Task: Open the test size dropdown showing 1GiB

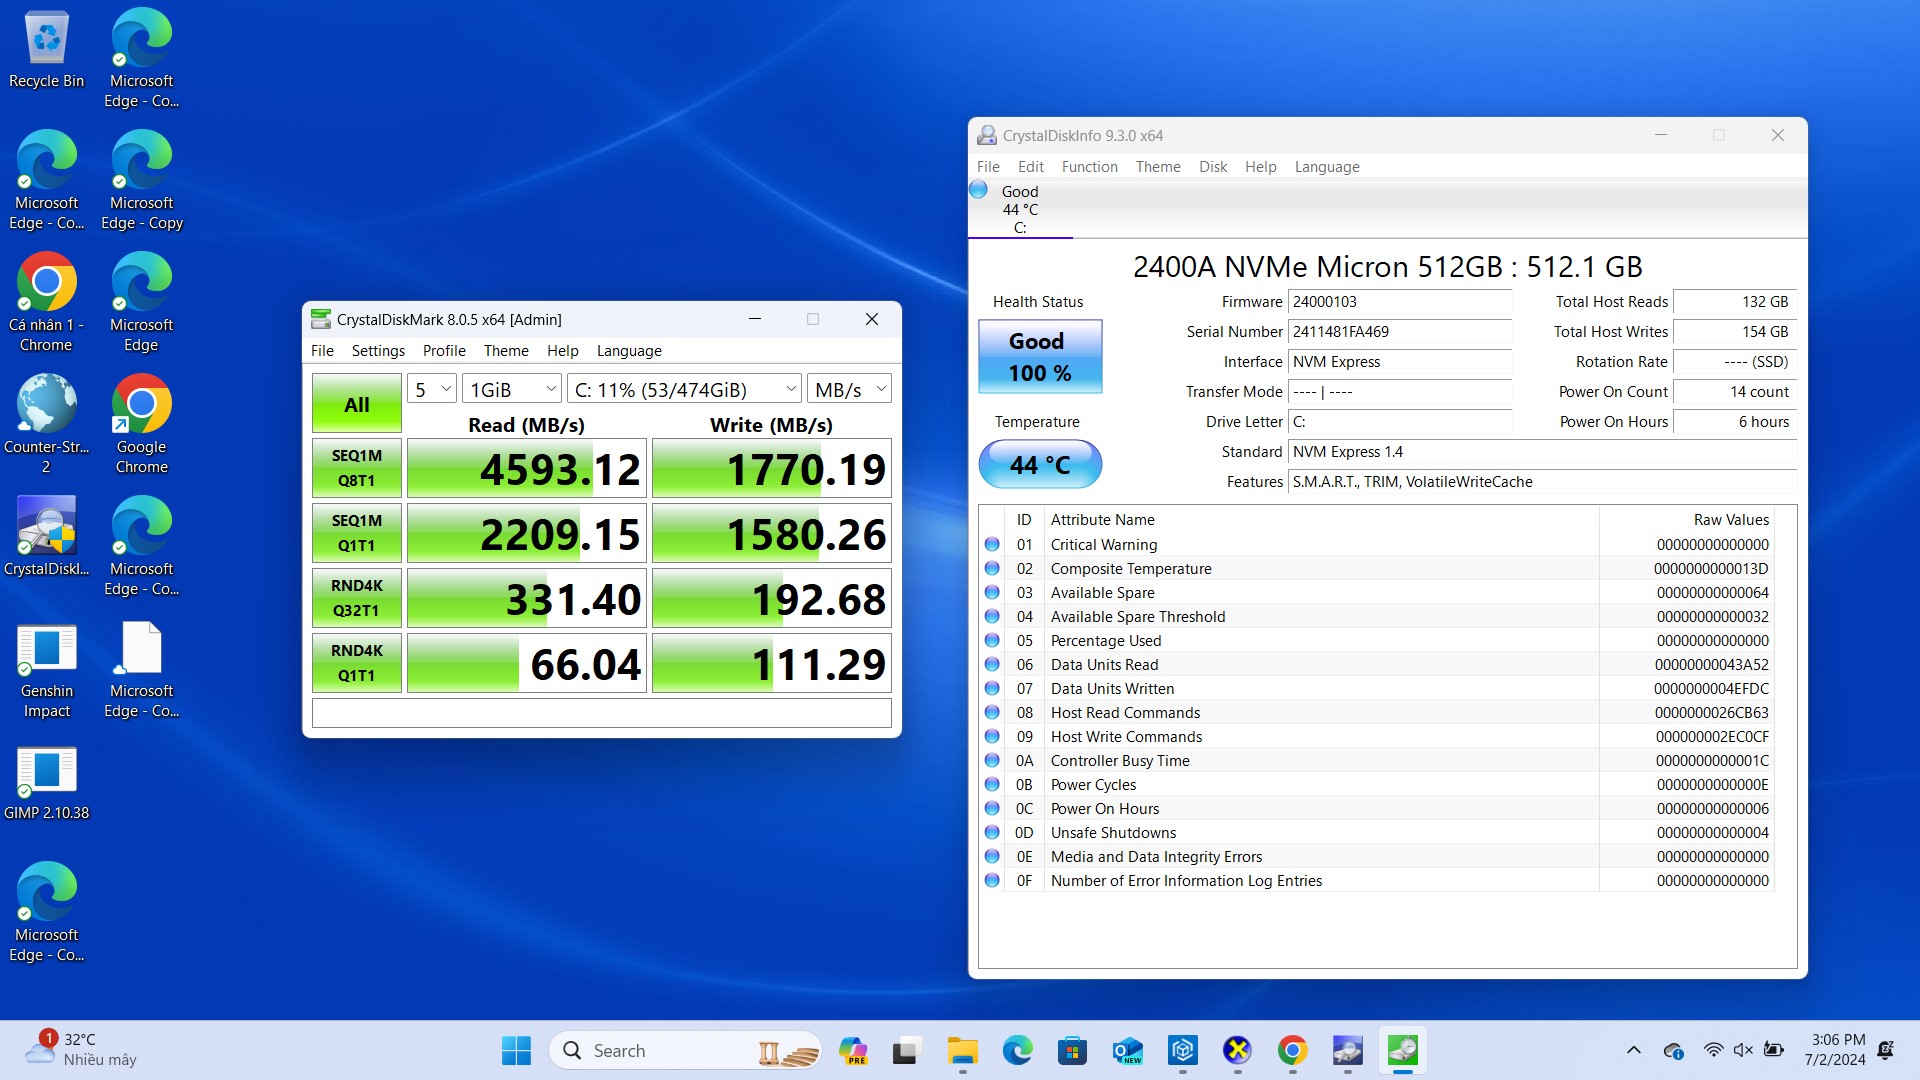Action: (x=512, y=389)
